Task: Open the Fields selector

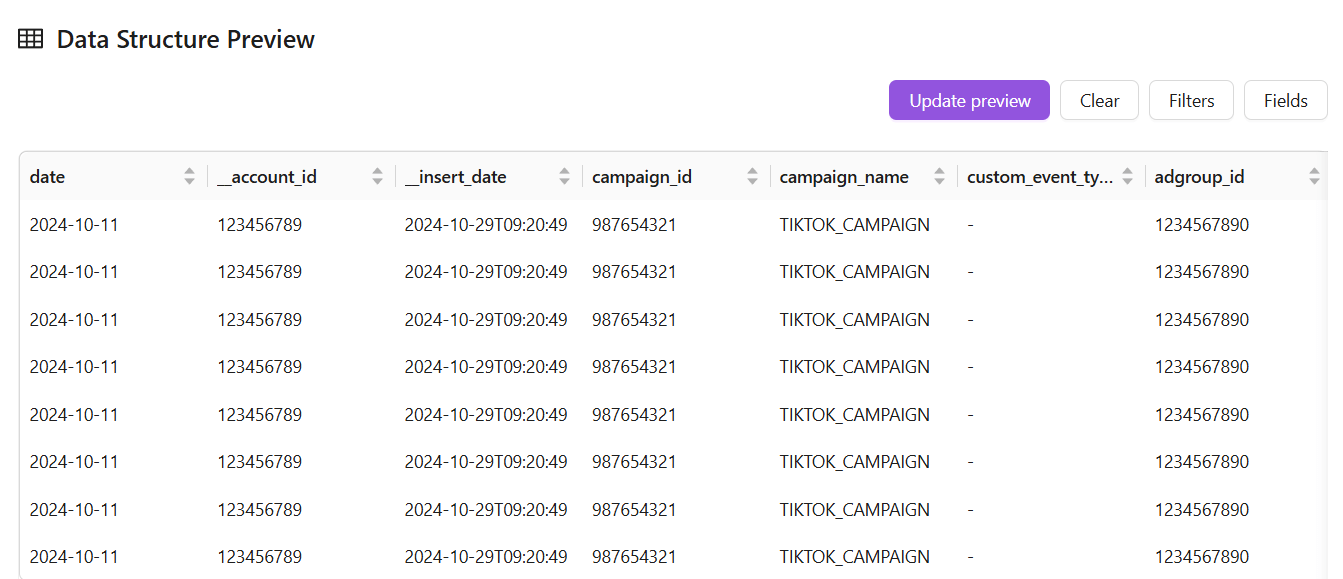Action: click(x=1285, y=101)
